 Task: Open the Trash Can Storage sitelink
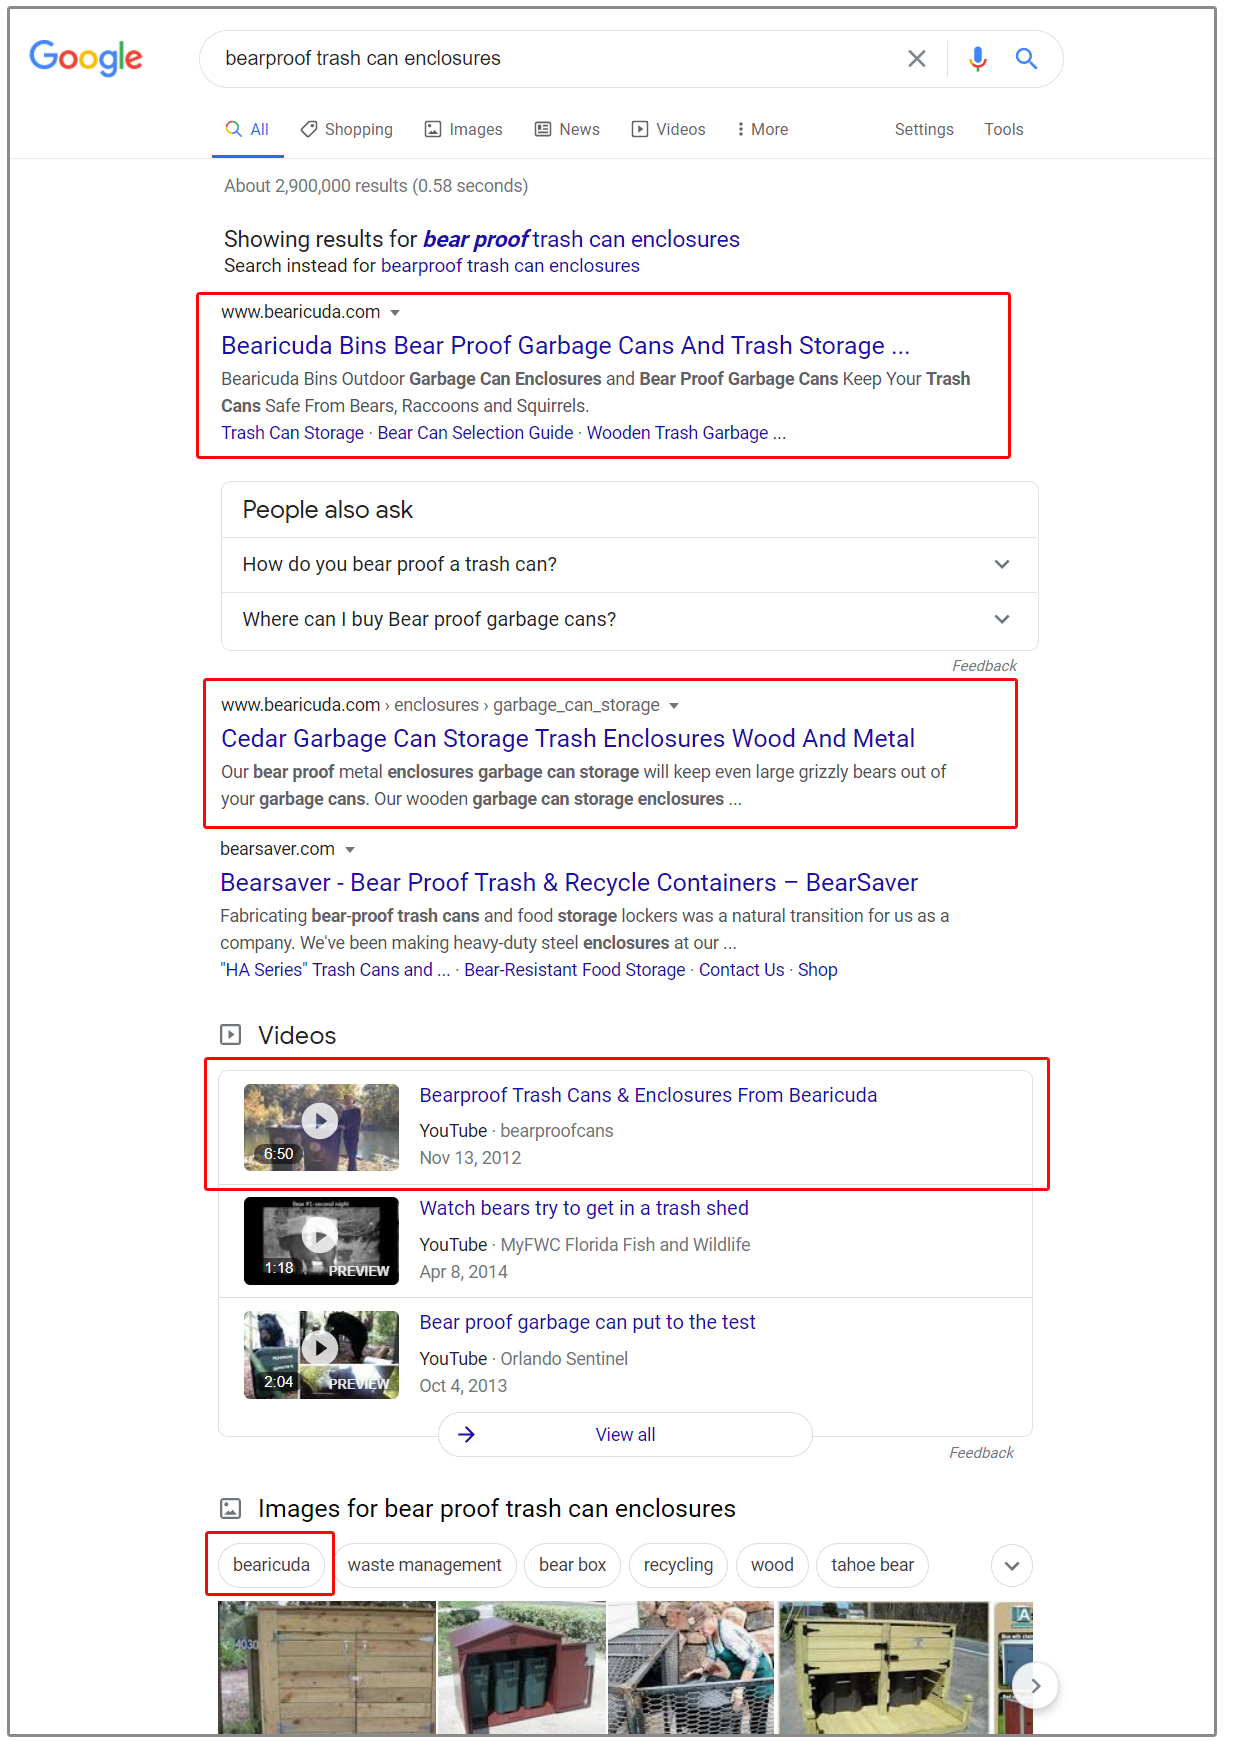click(293, 432)
